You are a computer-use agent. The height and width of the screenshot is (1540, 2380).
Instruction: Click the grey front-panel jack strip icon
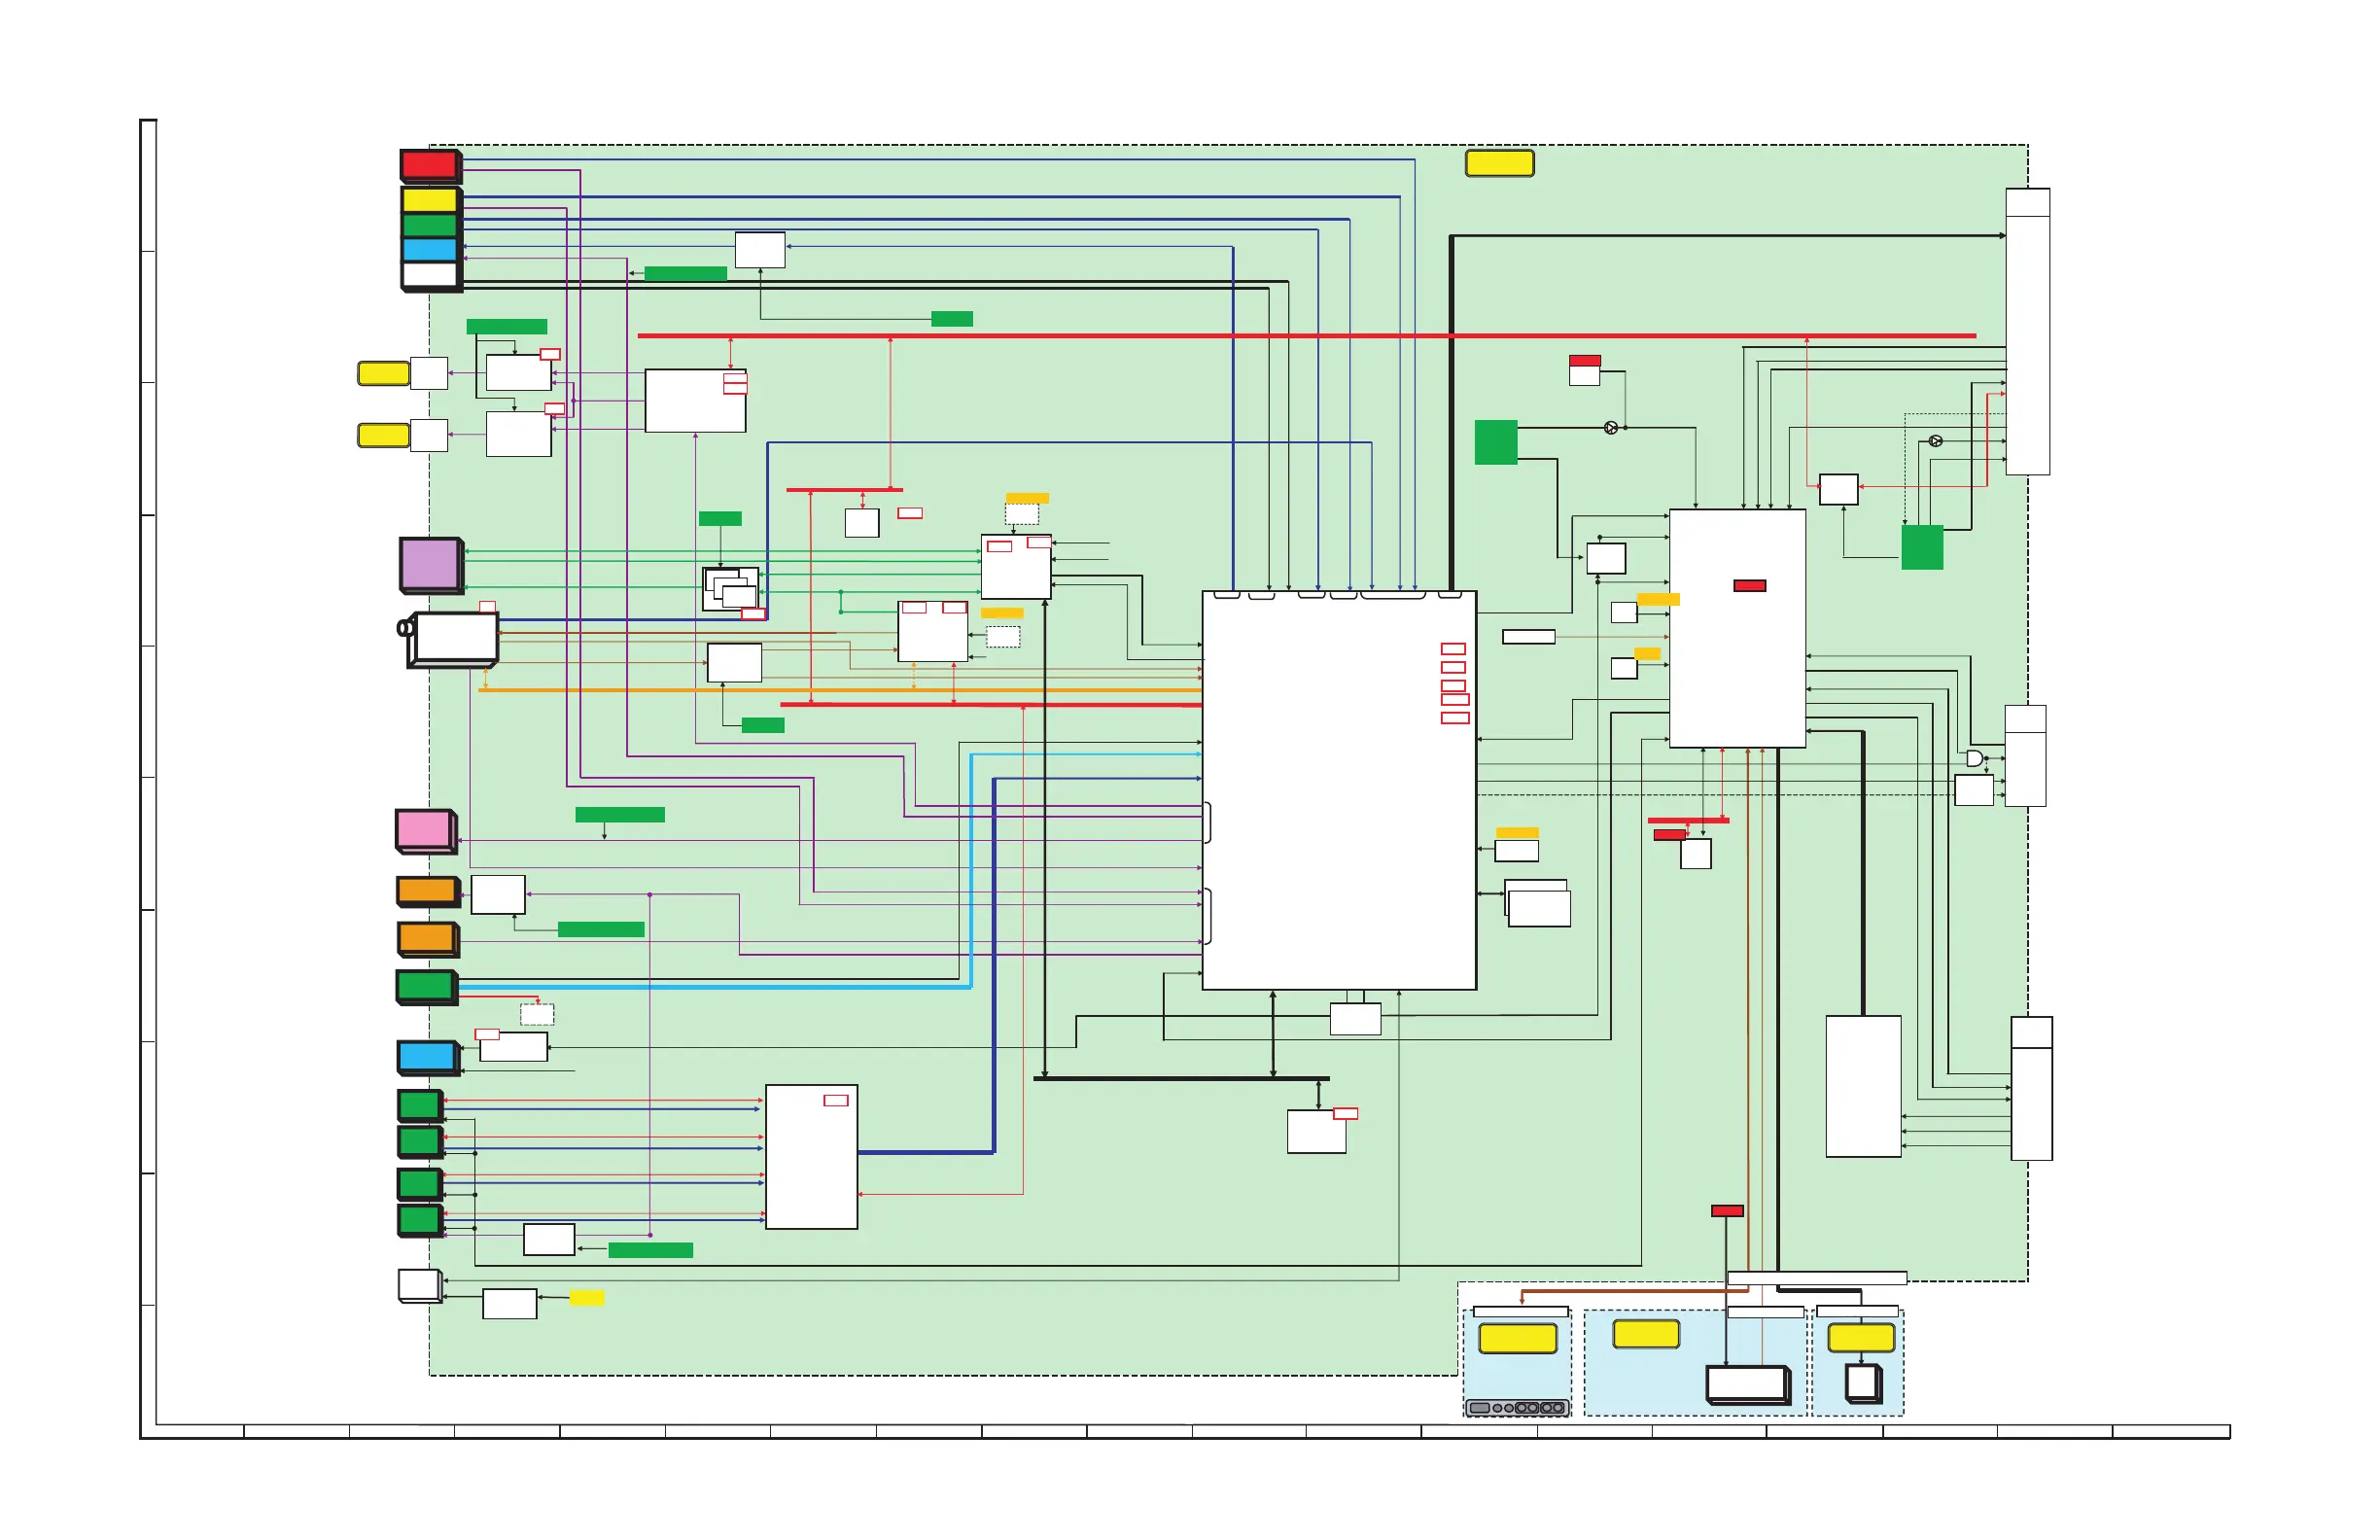(x=1517, y=1408)
